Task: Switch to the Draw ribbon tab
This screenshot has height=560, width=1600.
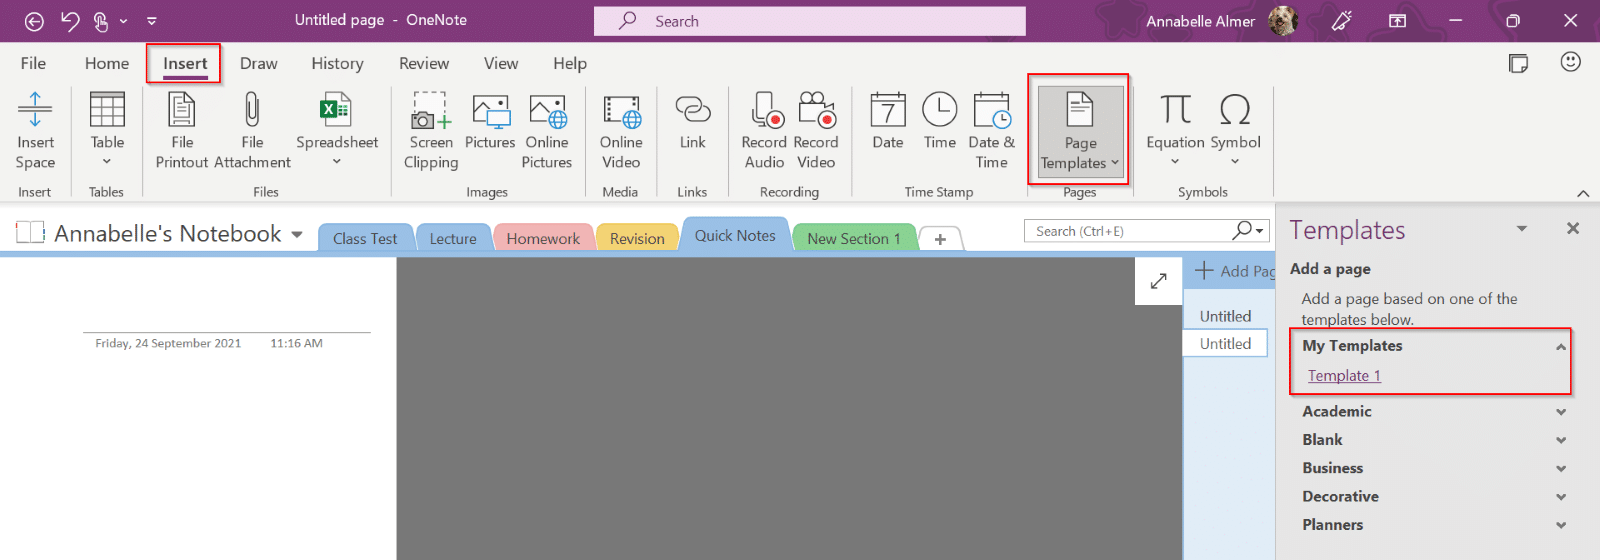Action: click(258, 63)
